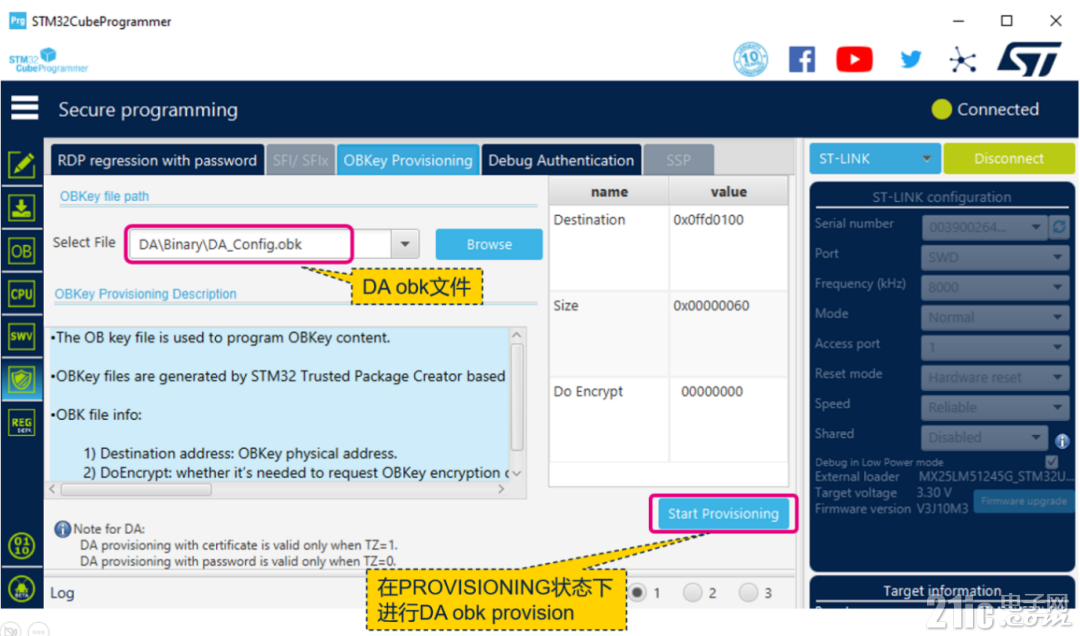Switch to RDP regression with password tab
Screen dimensions: 1080x636
pos(157,160)
